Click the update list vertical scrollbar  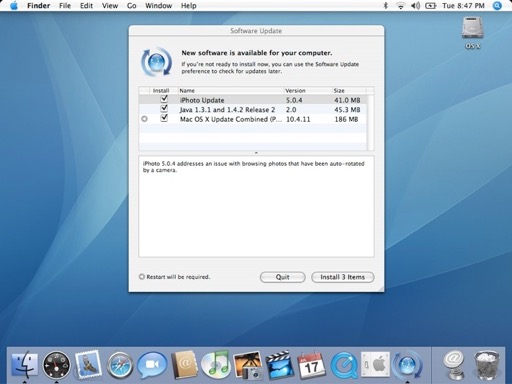pyautogui.click(x=370, y=122)
